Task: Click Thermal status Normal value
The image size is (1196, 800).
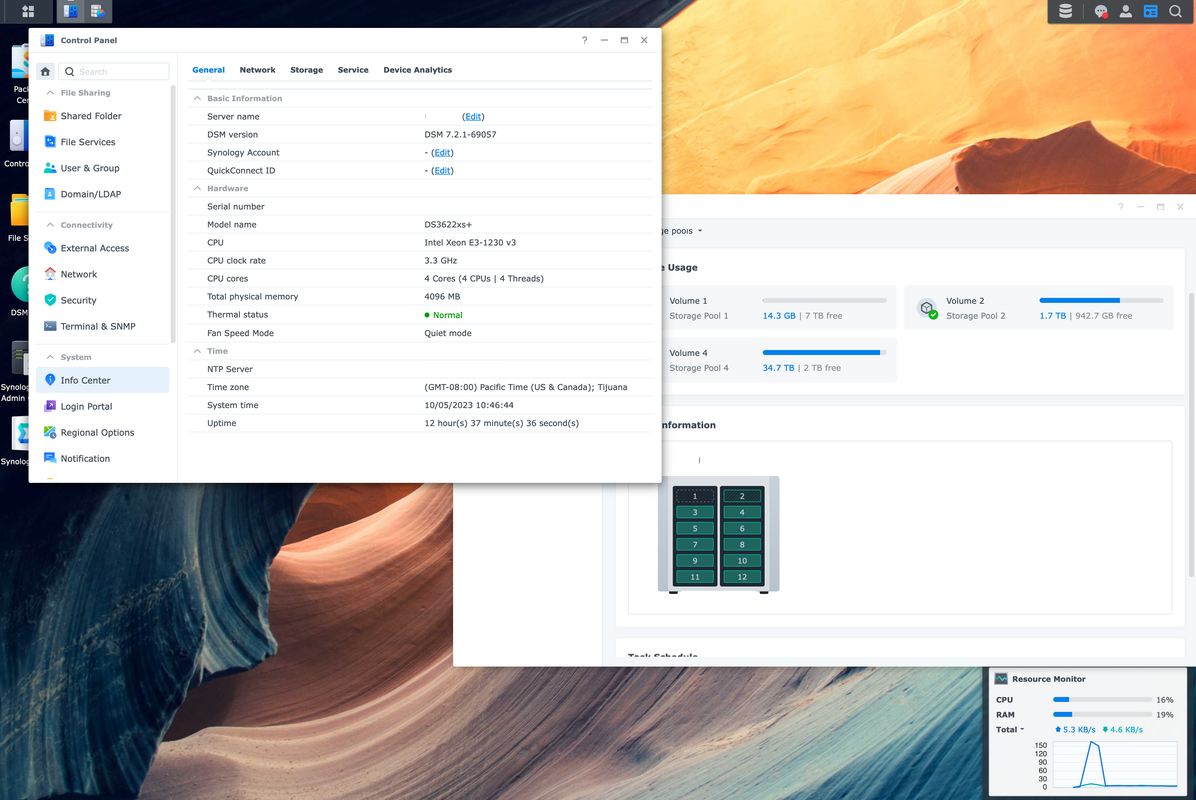Action: (447, 315)
